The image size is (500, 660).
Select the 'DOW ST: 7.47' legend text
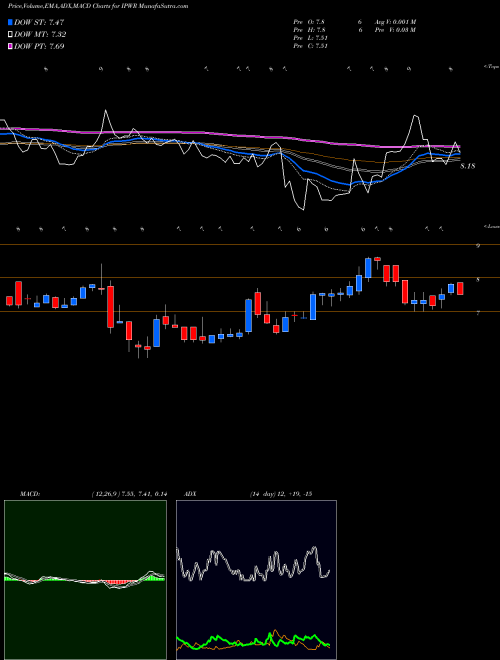(x=39, y=22)
